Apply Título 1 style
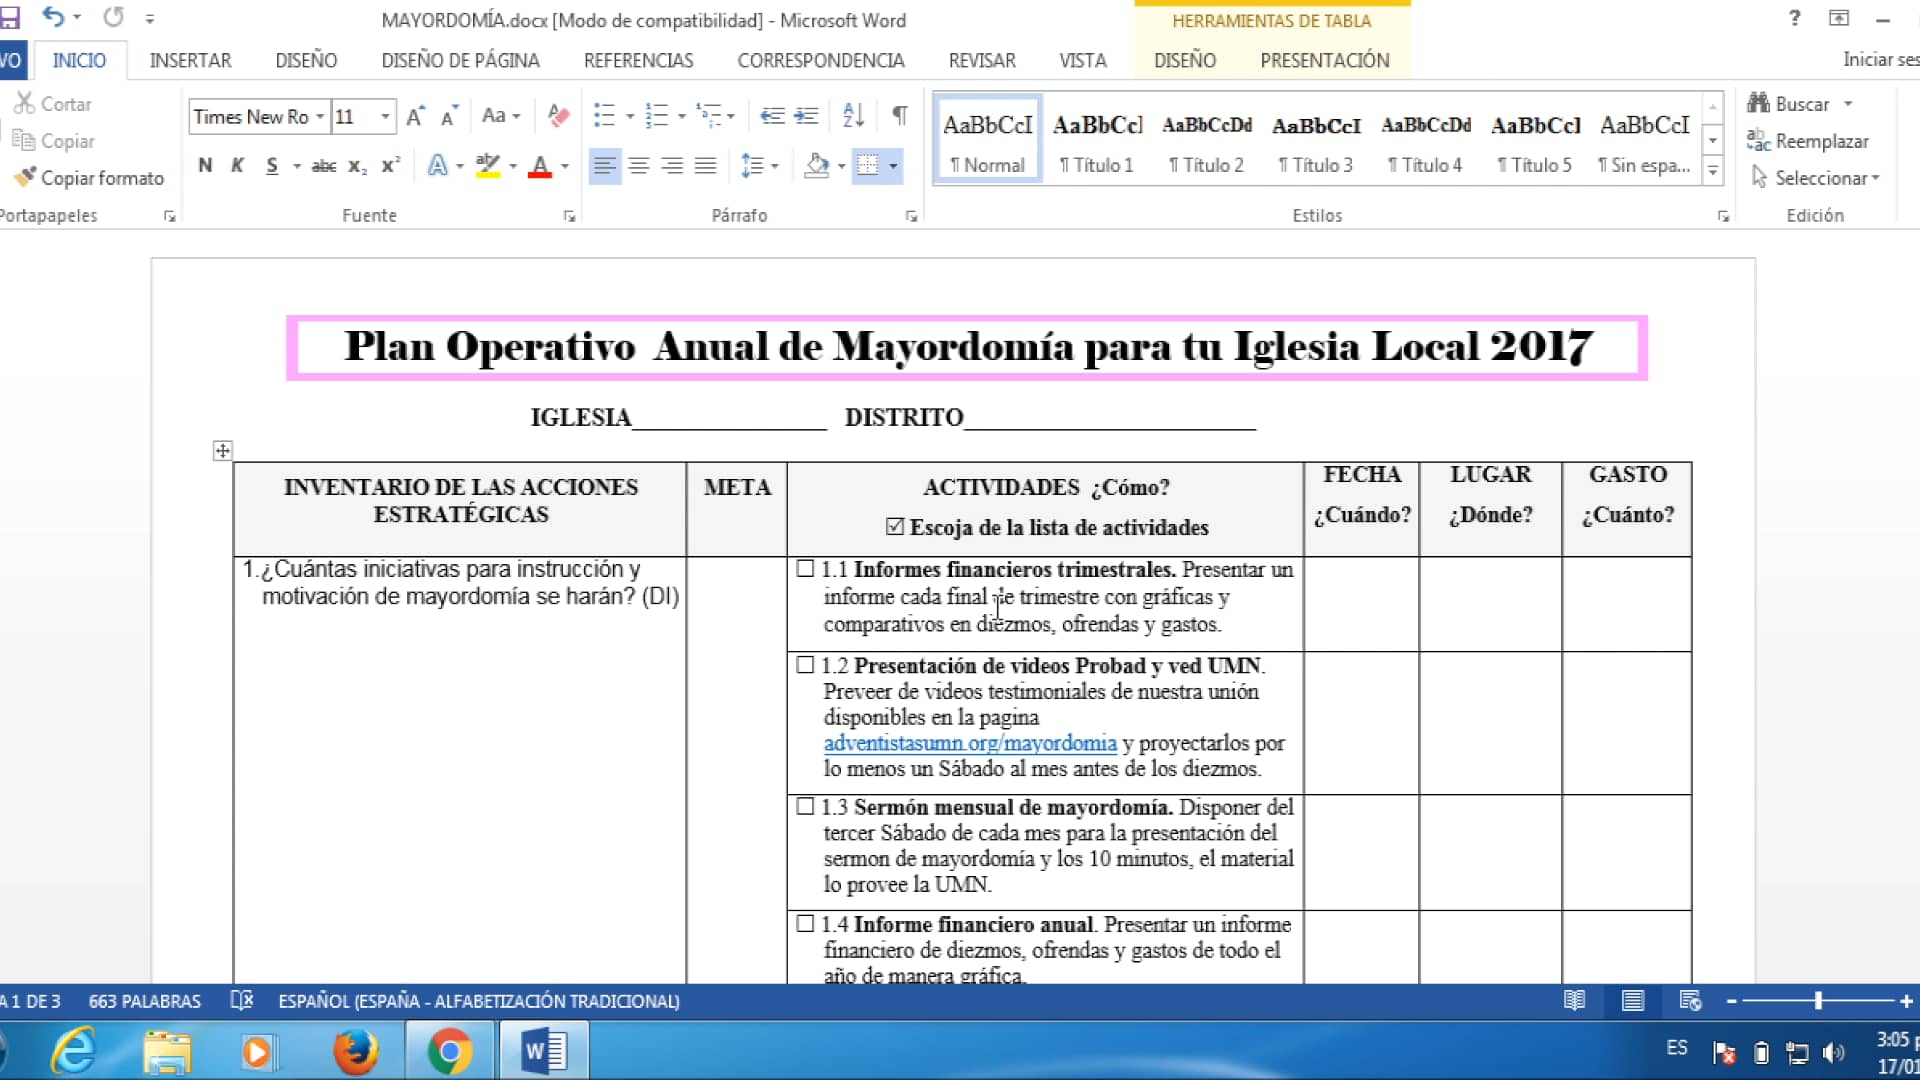Screen dimensions: 1920x1080 pos(1097,141)
